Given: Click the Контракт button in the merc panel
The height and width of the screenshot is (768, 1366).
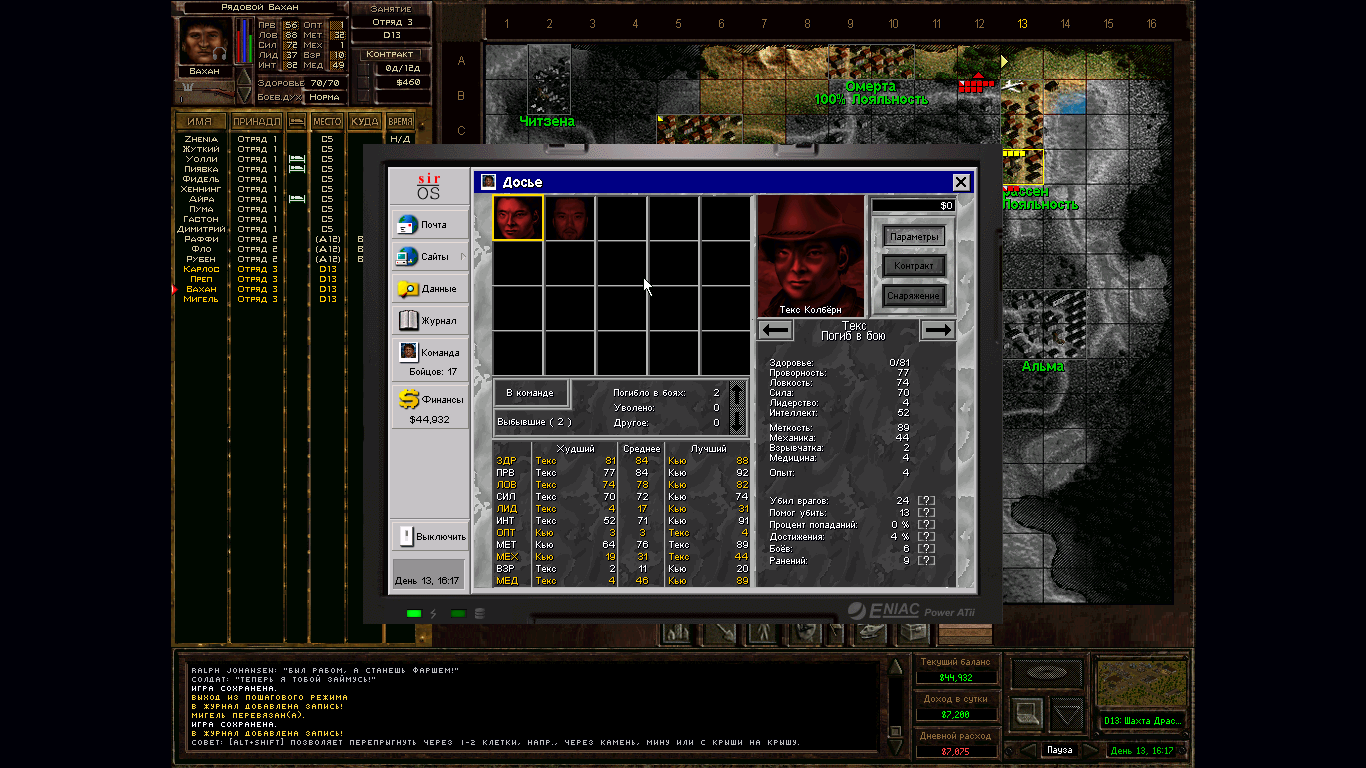Looking at the screenshot, I should coord(392,54).
